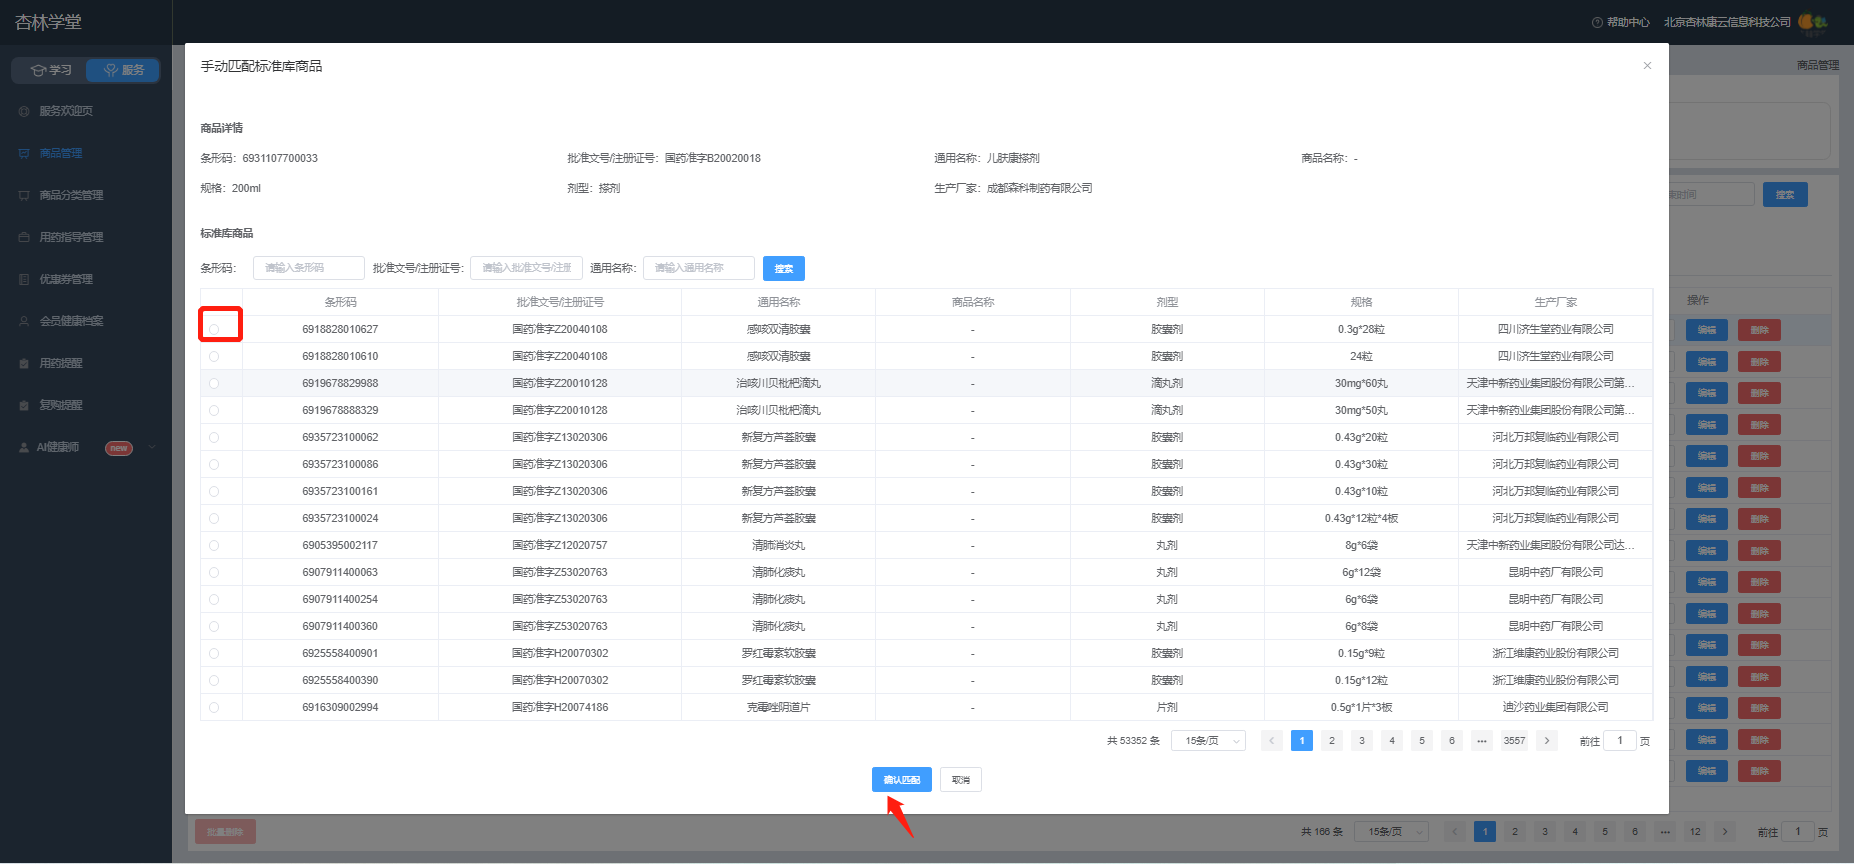Screen dimensions: 1854x864
Task: Click next page arrow in background product list
Action: click(x=1725, y=832)
